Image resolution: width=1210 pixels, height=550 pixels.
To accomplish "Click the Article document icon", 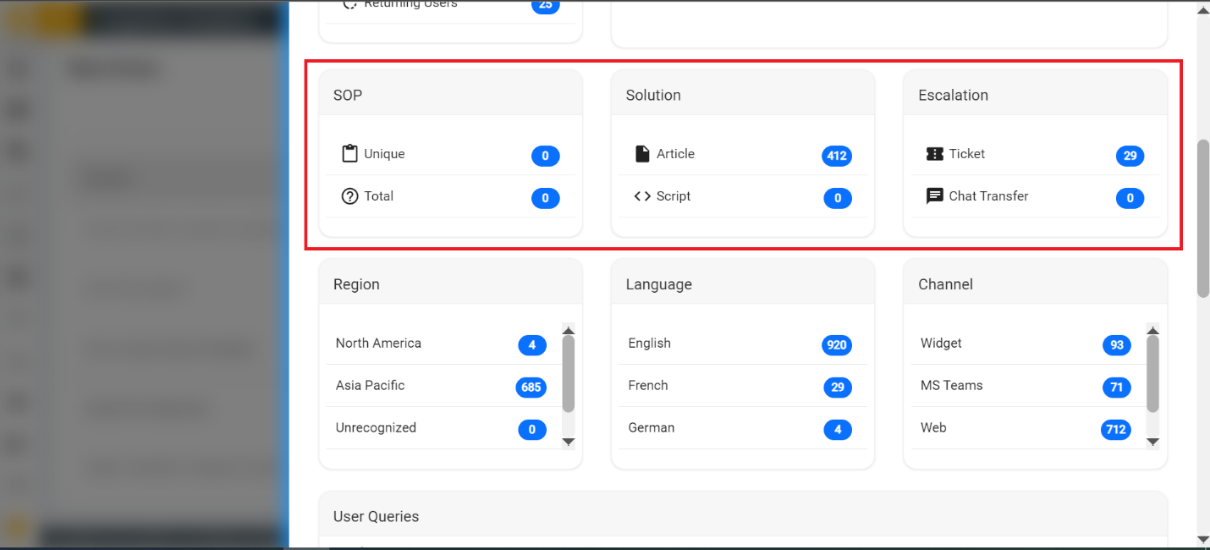I will coord(642,154).
